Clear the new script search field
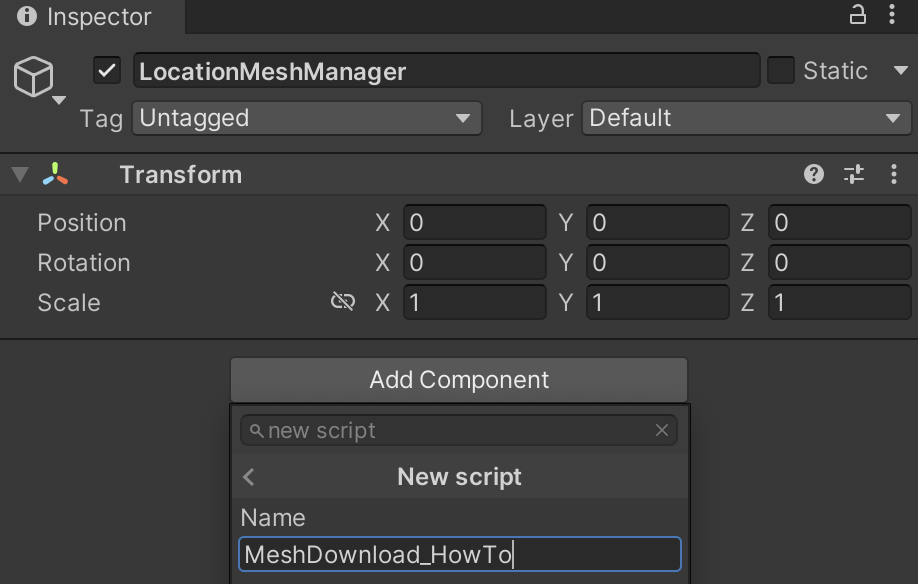This screenshot has height=584, width=918. tap(662, 430)
